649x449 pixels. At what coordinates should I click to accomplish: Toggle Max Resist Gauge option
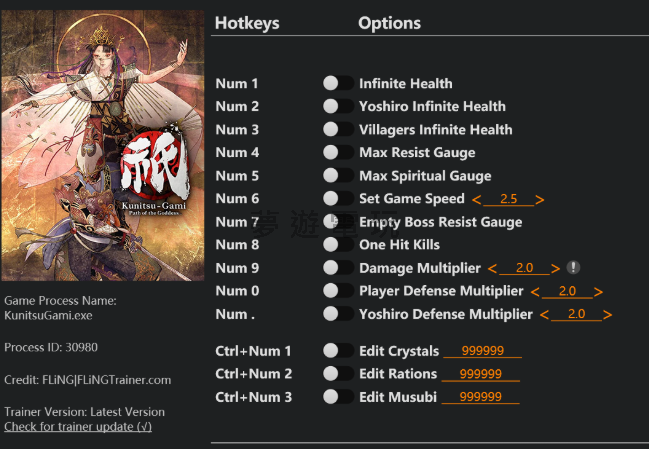pyautogui.click(x=338, y=153)
